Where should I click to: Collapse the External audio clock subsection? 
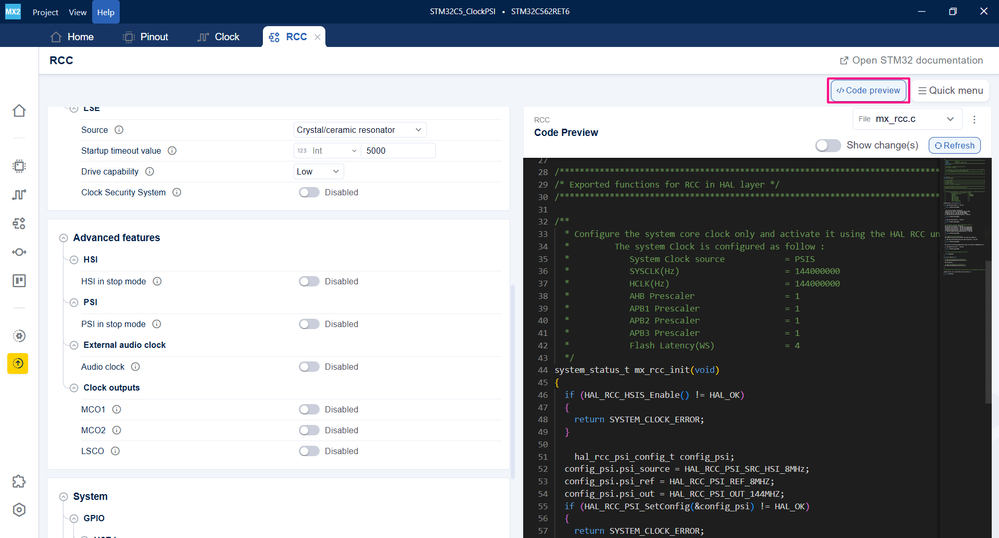[74, 345]
